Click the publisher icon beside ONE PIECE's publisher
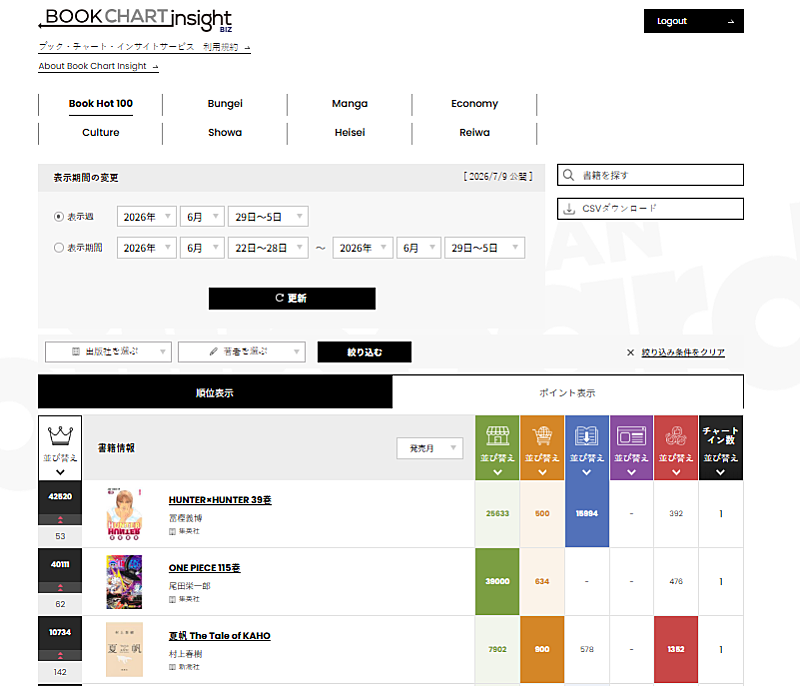Screen dimensions: 800x686 point(172,599)
